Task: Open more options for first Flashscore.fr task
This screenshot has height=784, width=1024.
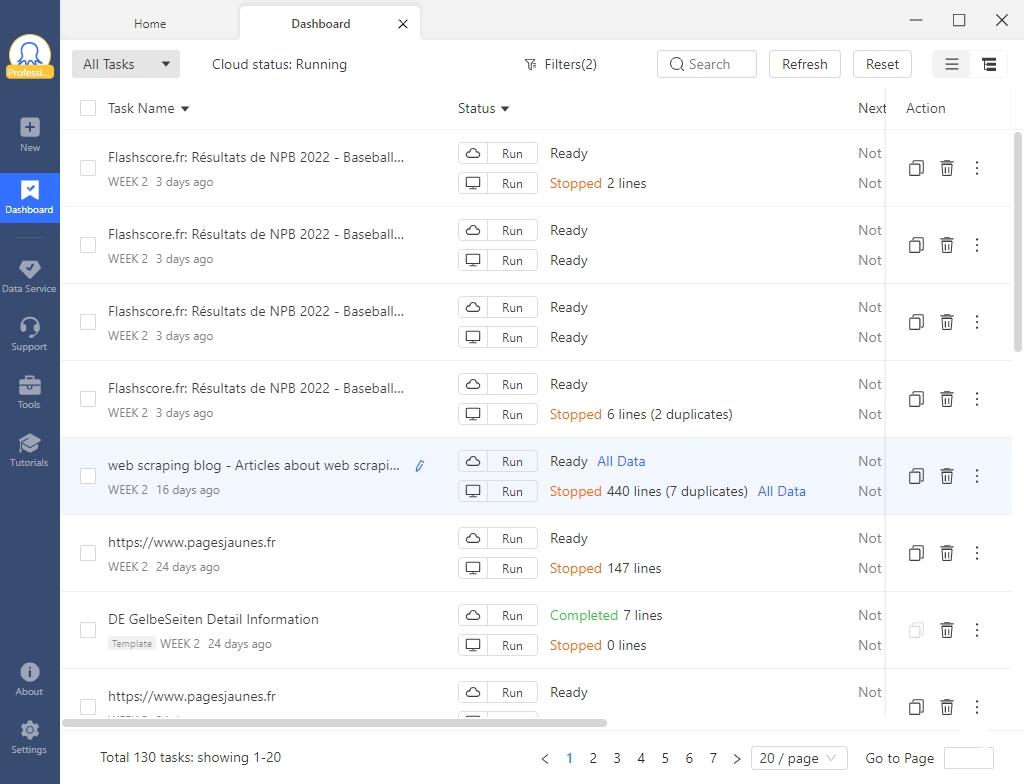Action: pyautogui.click(x=977, y=168)
